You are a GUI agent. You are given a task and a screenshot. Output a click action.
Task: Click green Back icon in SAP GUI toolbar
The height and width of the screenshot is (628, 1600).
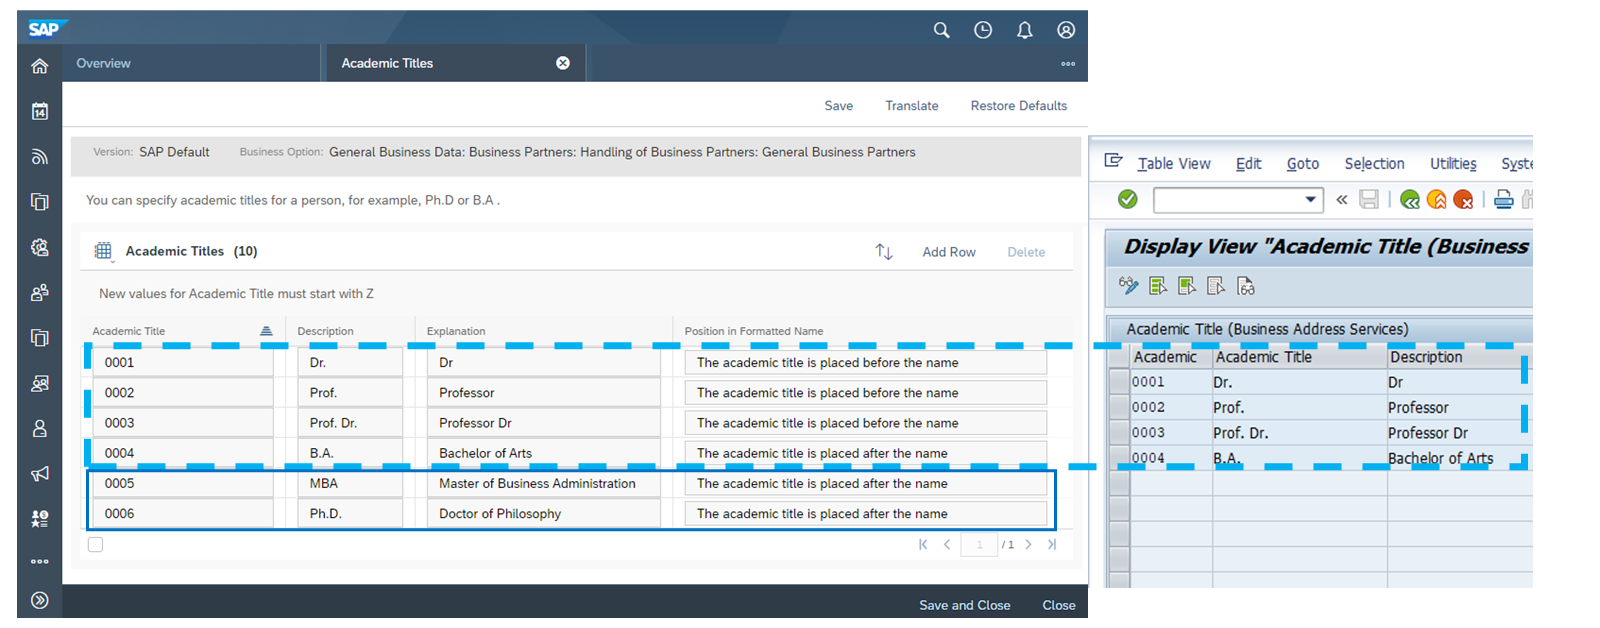coord(1410,200)
